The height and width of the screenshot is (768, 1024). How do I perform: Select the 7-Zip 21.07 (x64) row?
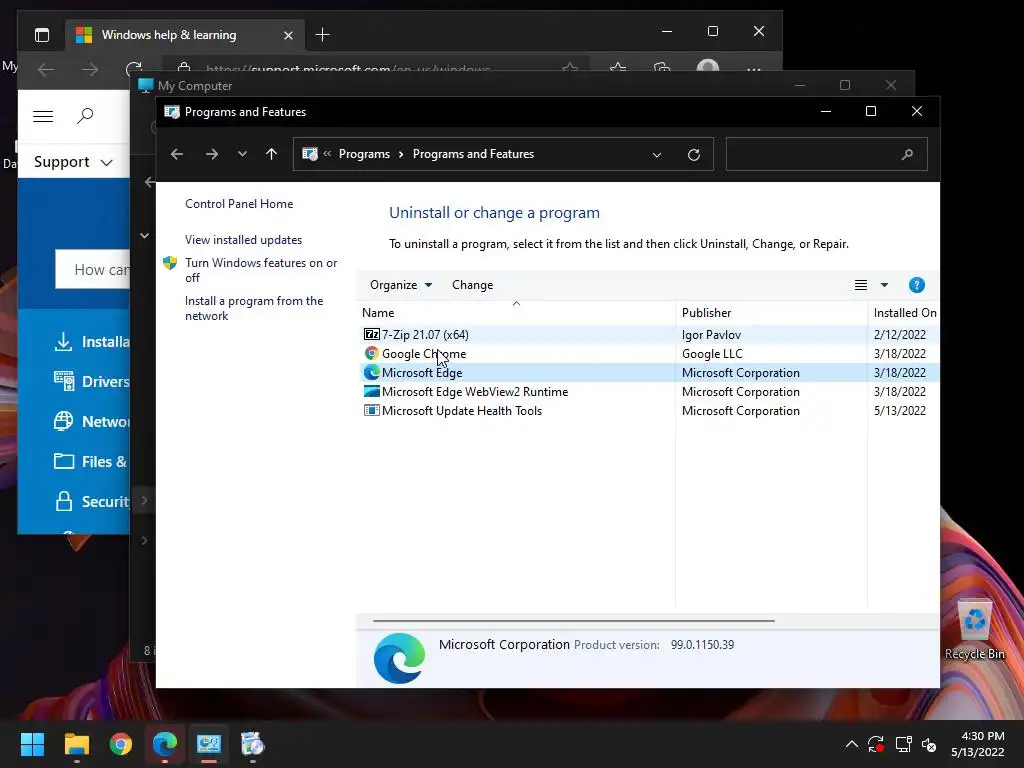[x=649, y=334]
